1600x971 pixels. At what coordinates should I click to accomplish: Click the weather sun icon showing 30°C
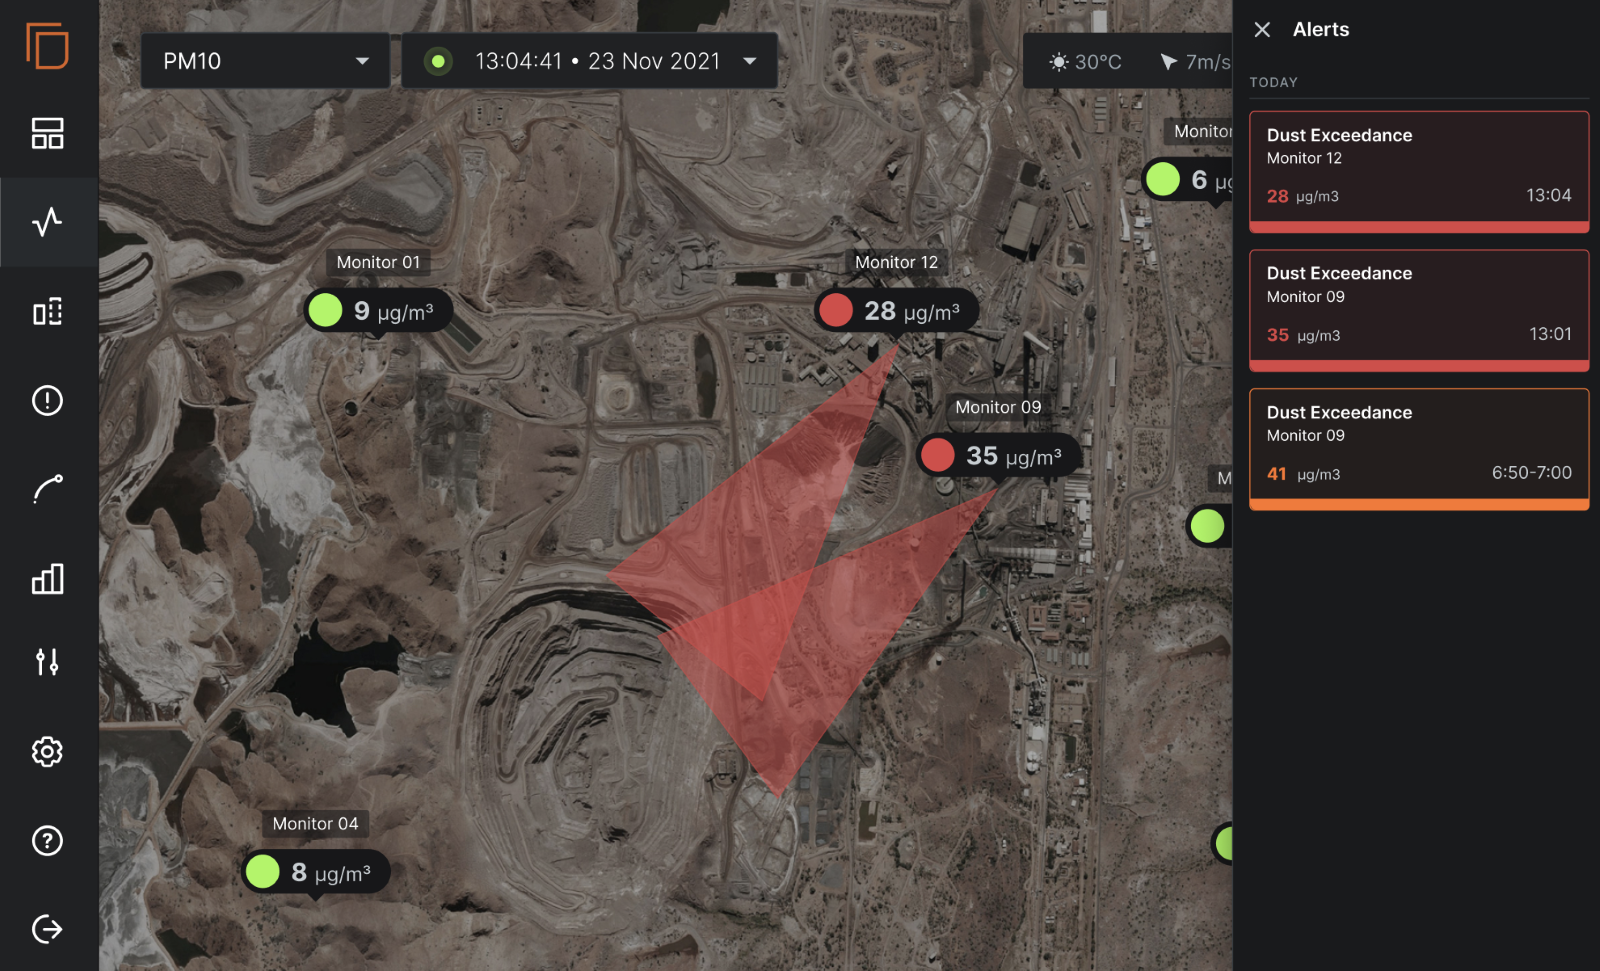[1060, 62]
